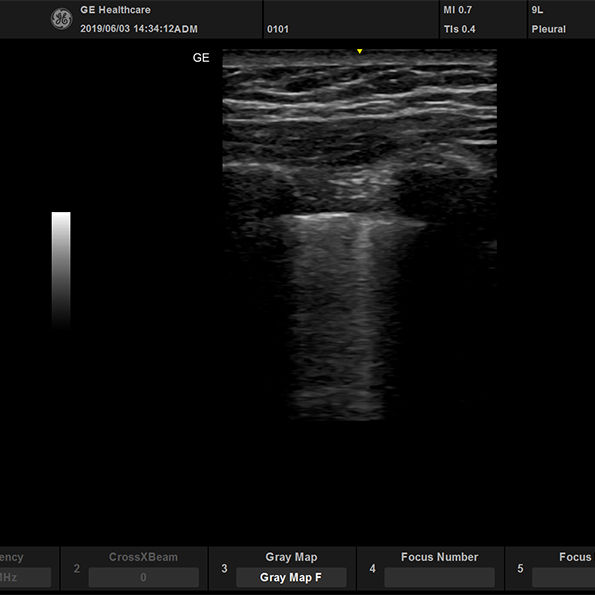Image resolution: width=595 pixels, height=595 pixels.
Task: Click the yellow probe orientation marker
Action: point(359,51)
